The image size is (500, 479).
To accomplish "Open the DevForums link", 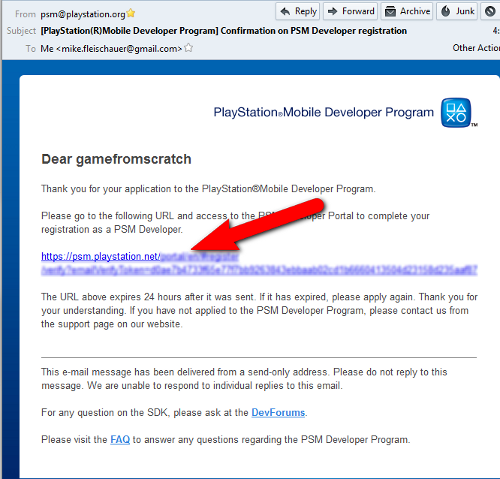I will click(278, 413).
